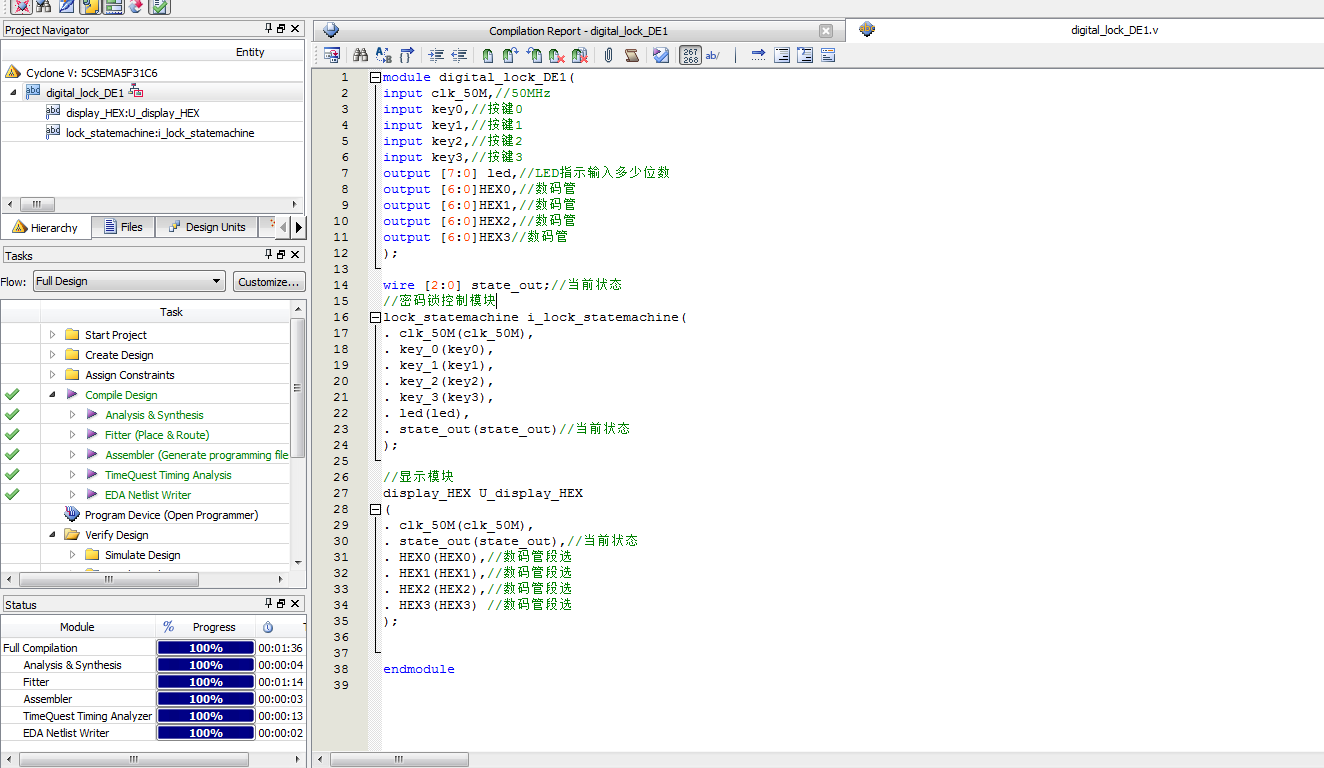The height and width of the screenshot is (768, 1324).
Task: Click the paperclip insert file icon
Action: pyautogui.click(x=607, y=56)
